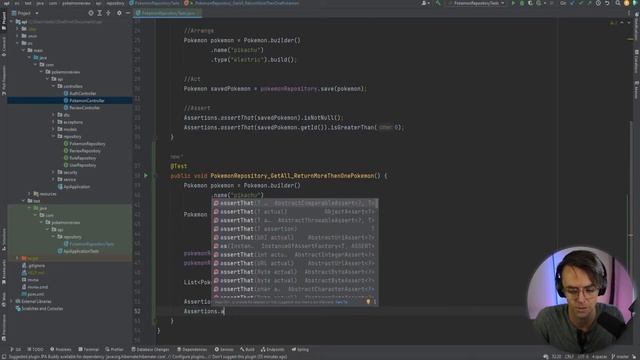Open user account dropdown in toolbar
Screen dimensions: 640x360
pyautogui.click(x=425, y=3)
